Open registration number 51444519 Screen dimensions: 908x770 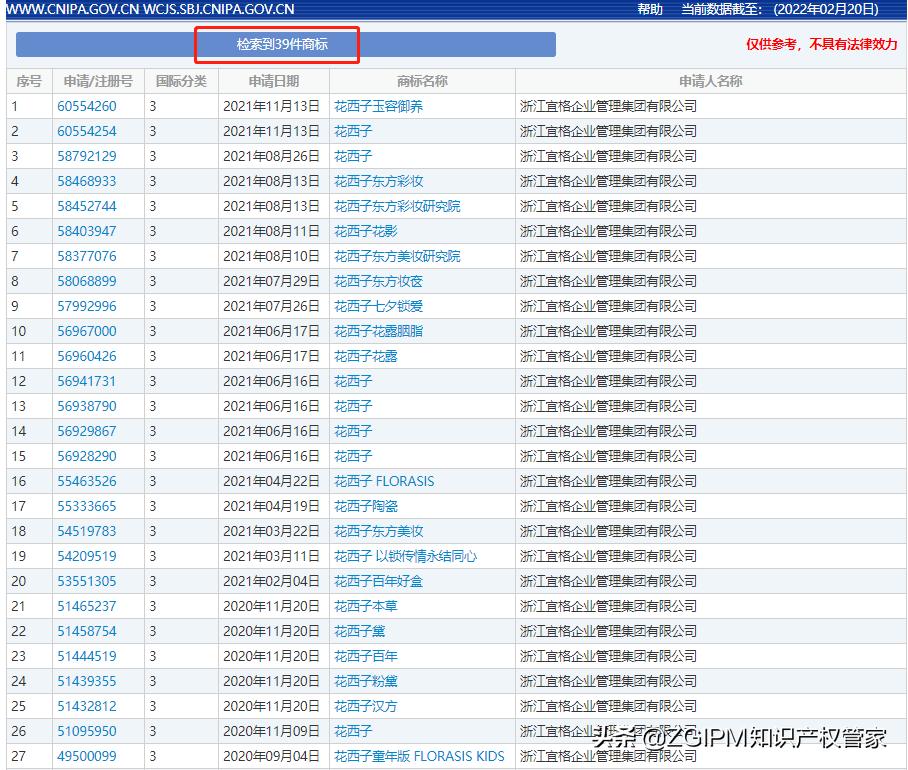click(87, 656)
